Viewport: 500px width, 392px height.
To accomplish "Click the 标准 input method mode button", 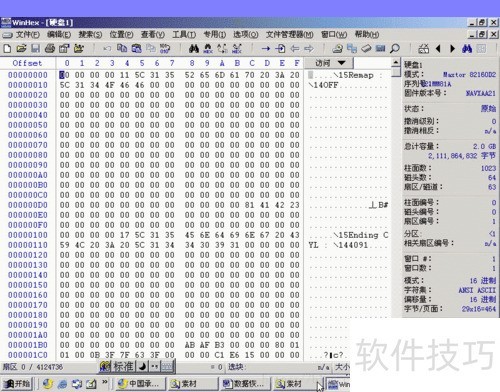I will [x=124, y=366].
